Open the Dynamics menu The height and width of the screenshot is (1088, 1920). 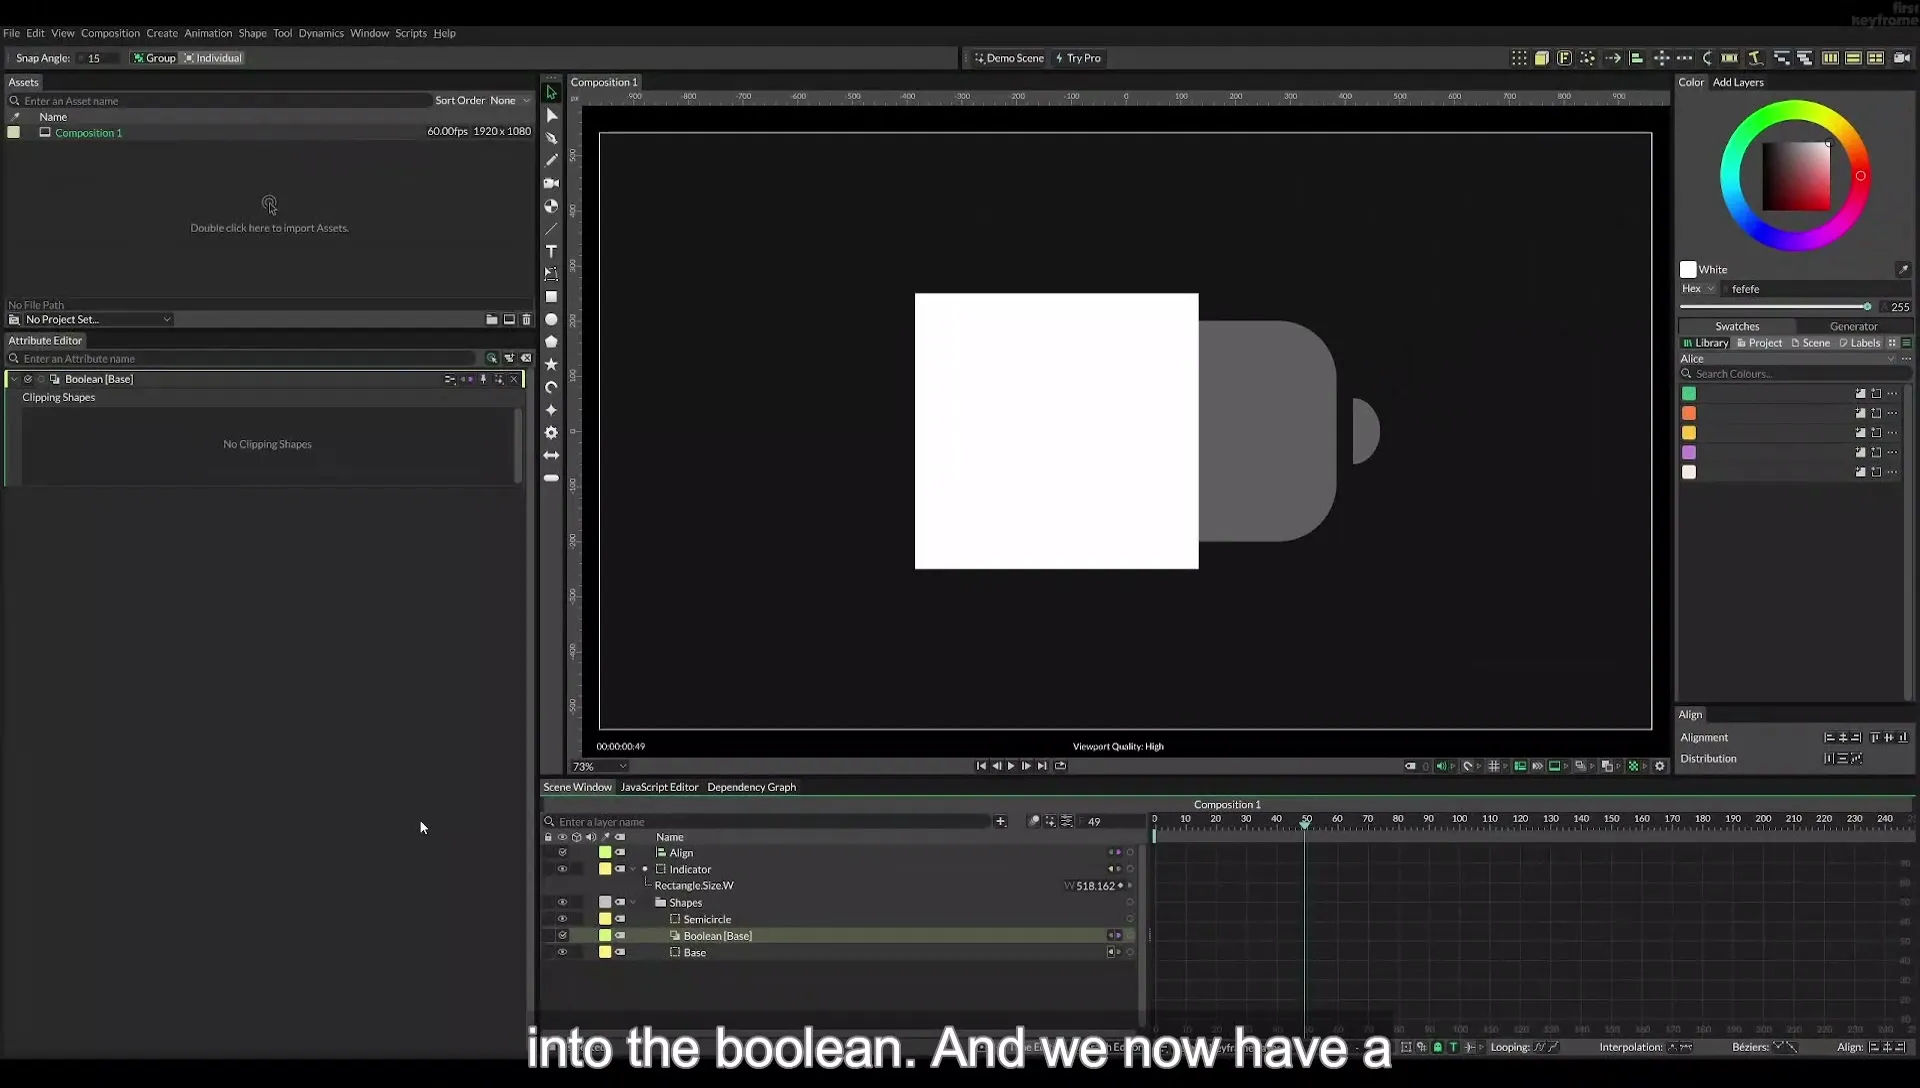pyautogui.click(x=321, y=33)
